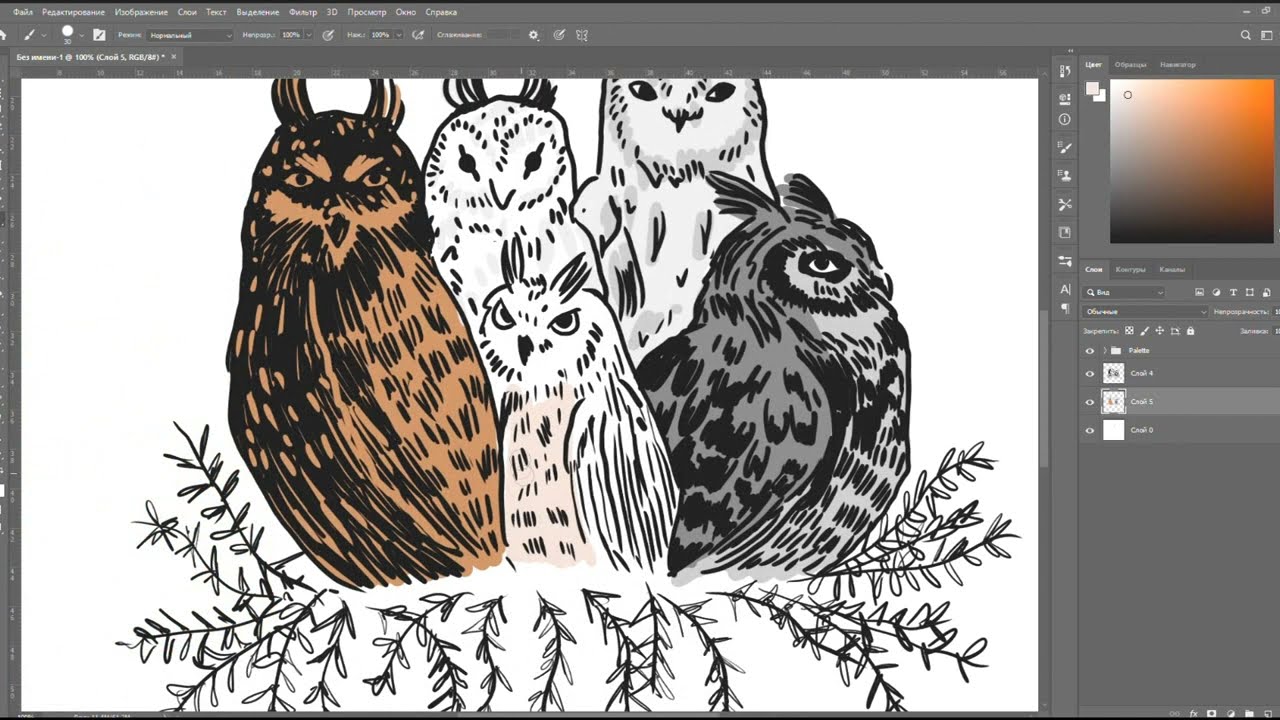Open the History panel icon
The width and height of the screenshot is (1280, 720).
click(x=1065, y=72)
